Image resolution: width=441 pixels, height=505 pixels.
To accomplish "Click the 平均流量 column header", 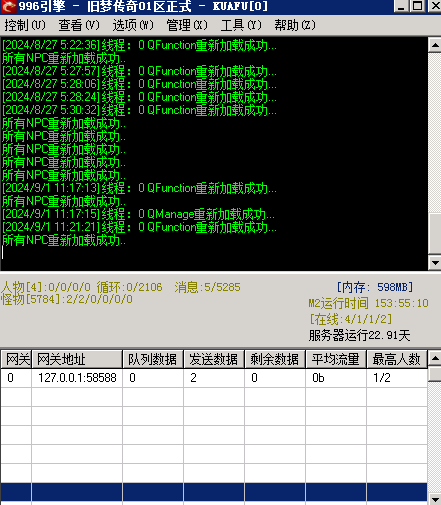I will coord(336,359).
